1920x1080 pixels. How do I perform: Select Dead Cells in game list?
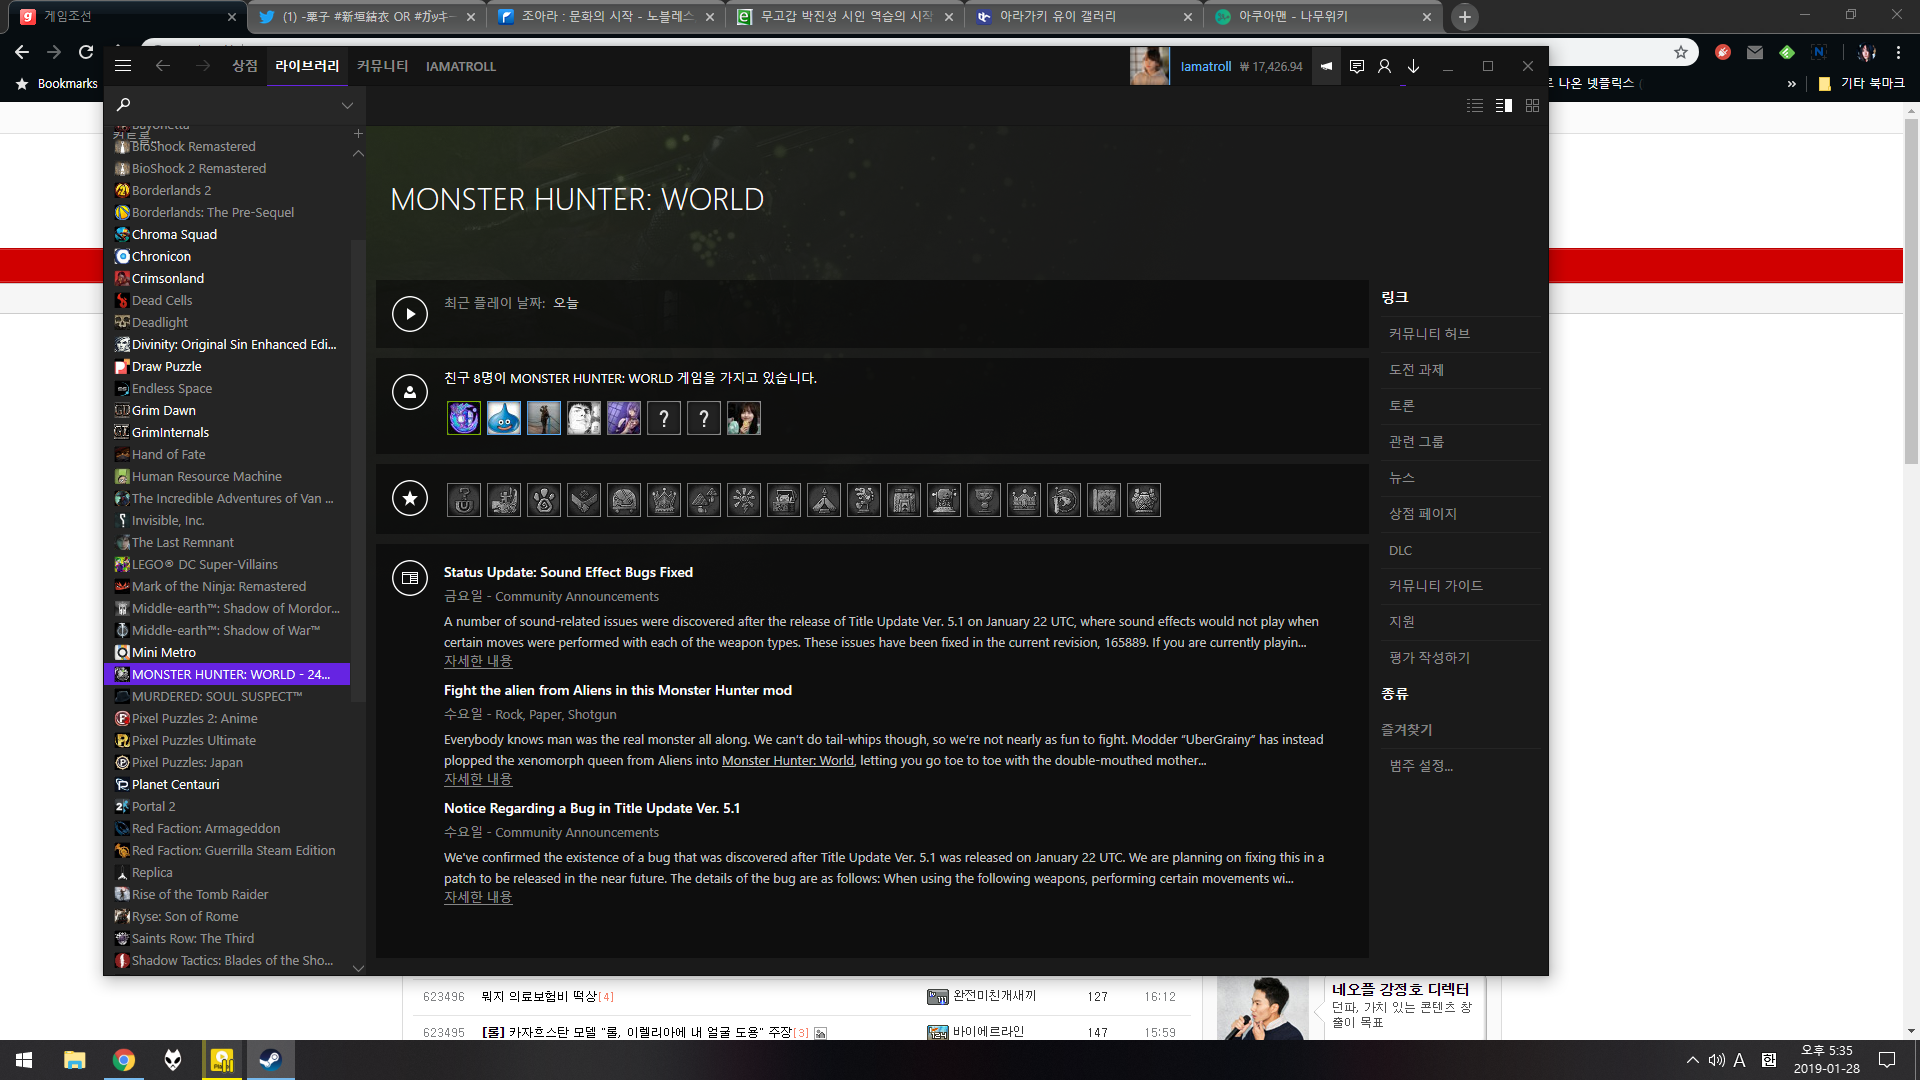(x=162, y=300)
